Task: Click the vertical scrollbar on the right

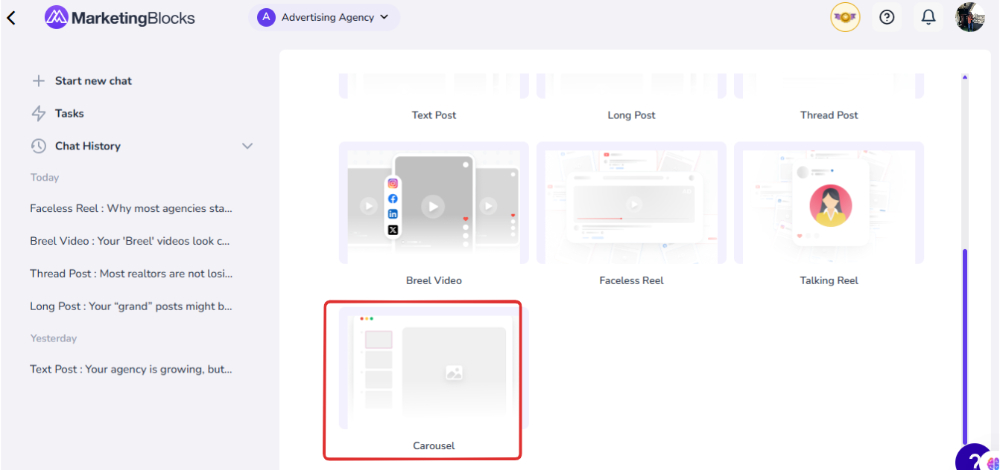Action: tap(965, 340)
